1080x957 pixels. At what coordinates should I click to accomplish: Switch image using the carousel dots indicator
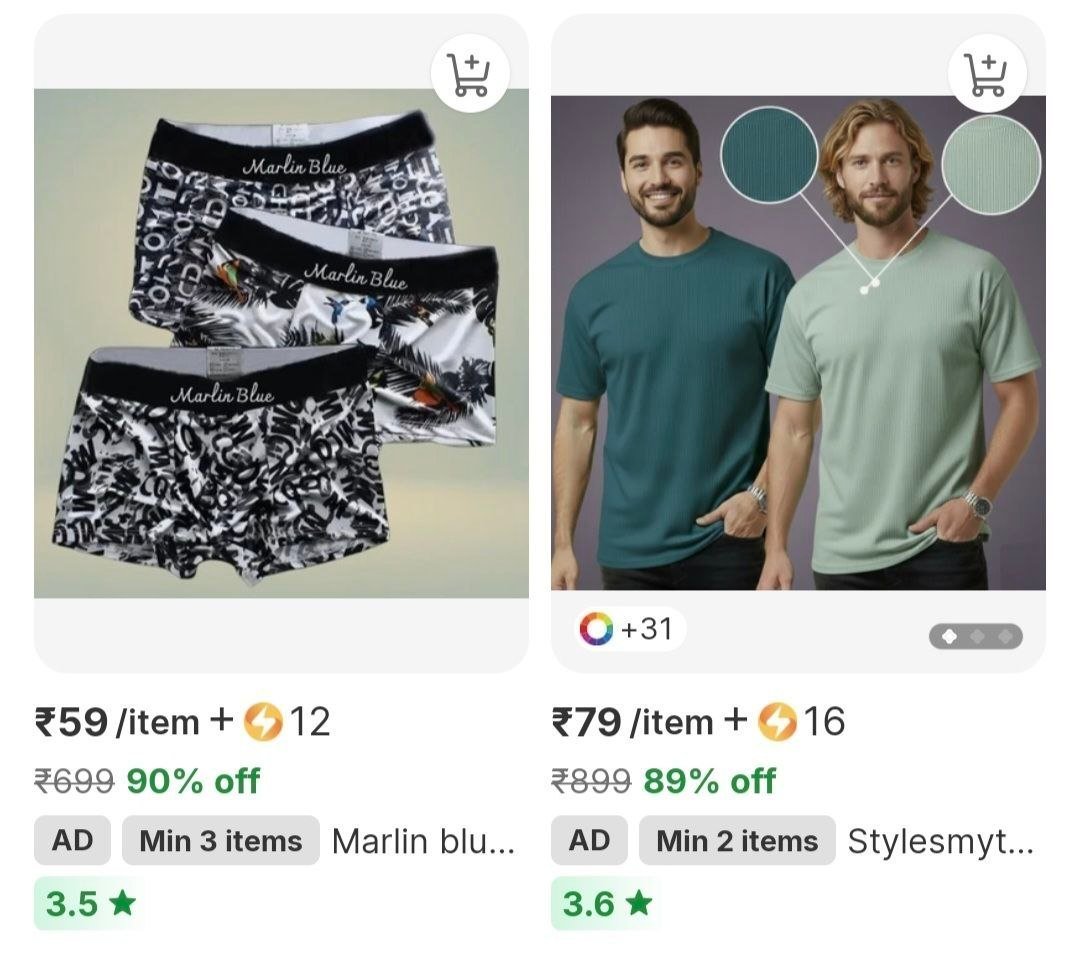click(976, 637)
